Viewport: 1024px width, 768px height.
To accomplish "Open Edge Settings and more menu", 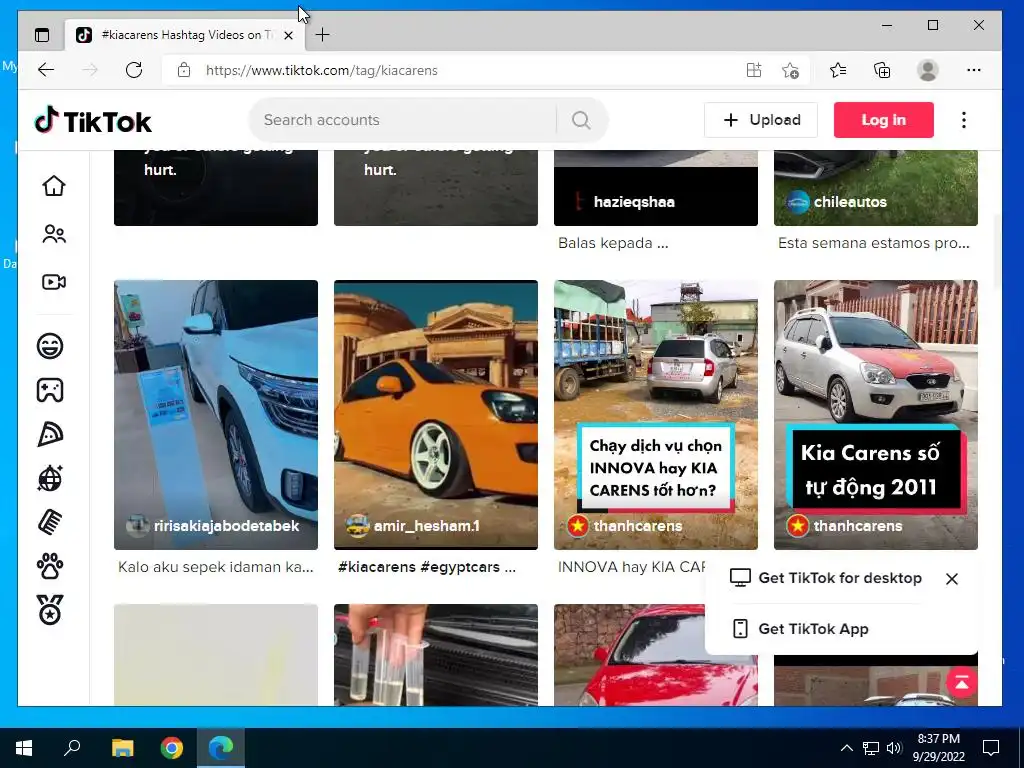I will [974, 70].
